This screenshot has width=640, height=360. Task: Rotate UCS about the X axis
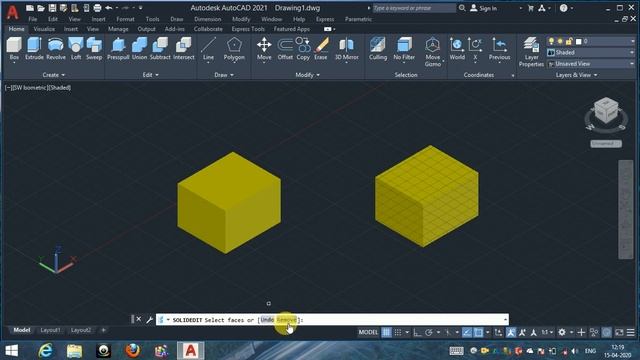point(475,49)
